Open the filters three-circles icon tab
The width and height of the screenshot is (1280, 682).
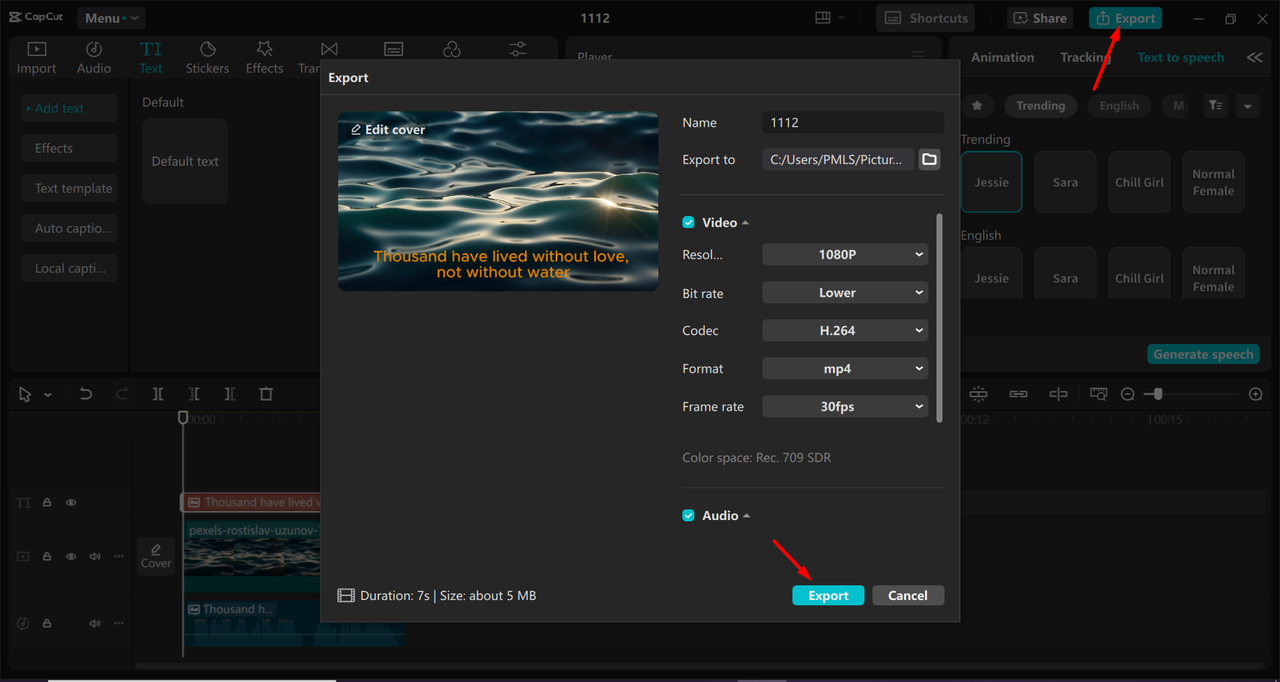(452, 50)
